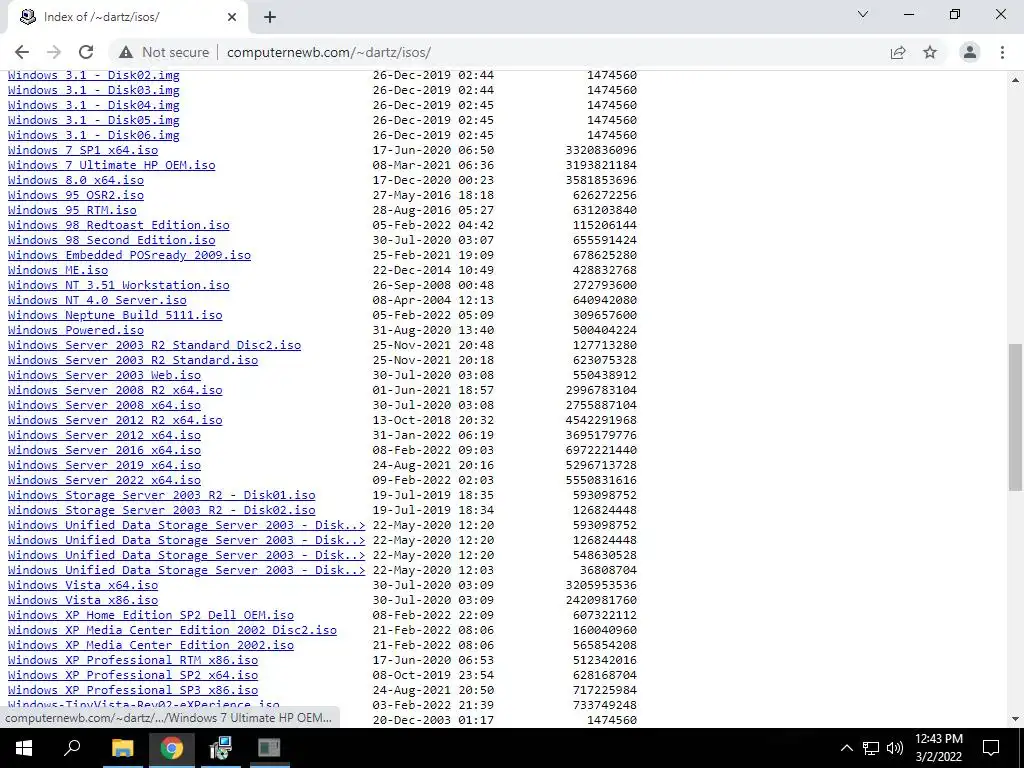Reload the current page
Screen dimensions: 1024x768
tap(86, 52)
